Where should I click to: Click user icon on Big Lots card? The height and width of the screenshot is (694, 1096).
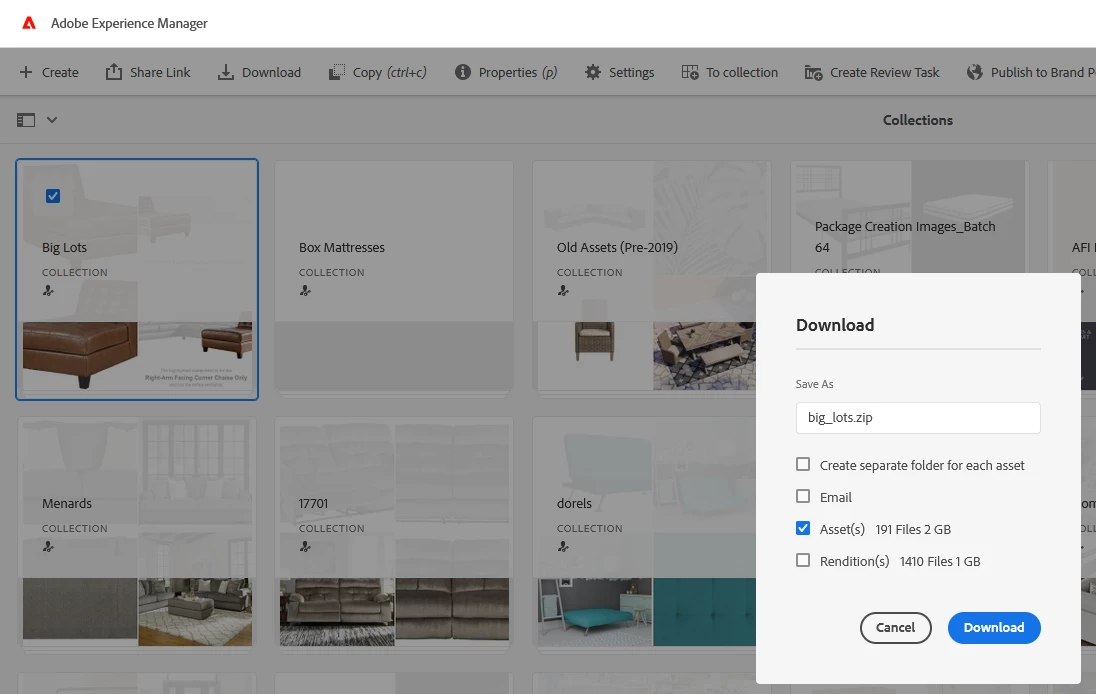click(x=48, y=291)
